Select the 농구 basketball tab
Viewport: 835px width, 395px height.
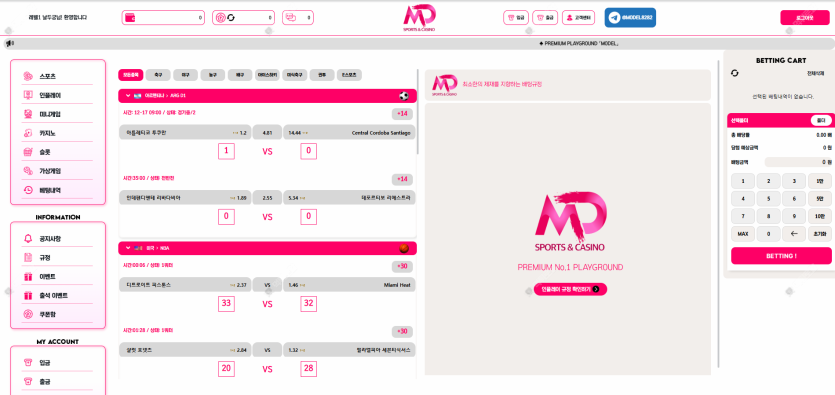coord(213,75)
